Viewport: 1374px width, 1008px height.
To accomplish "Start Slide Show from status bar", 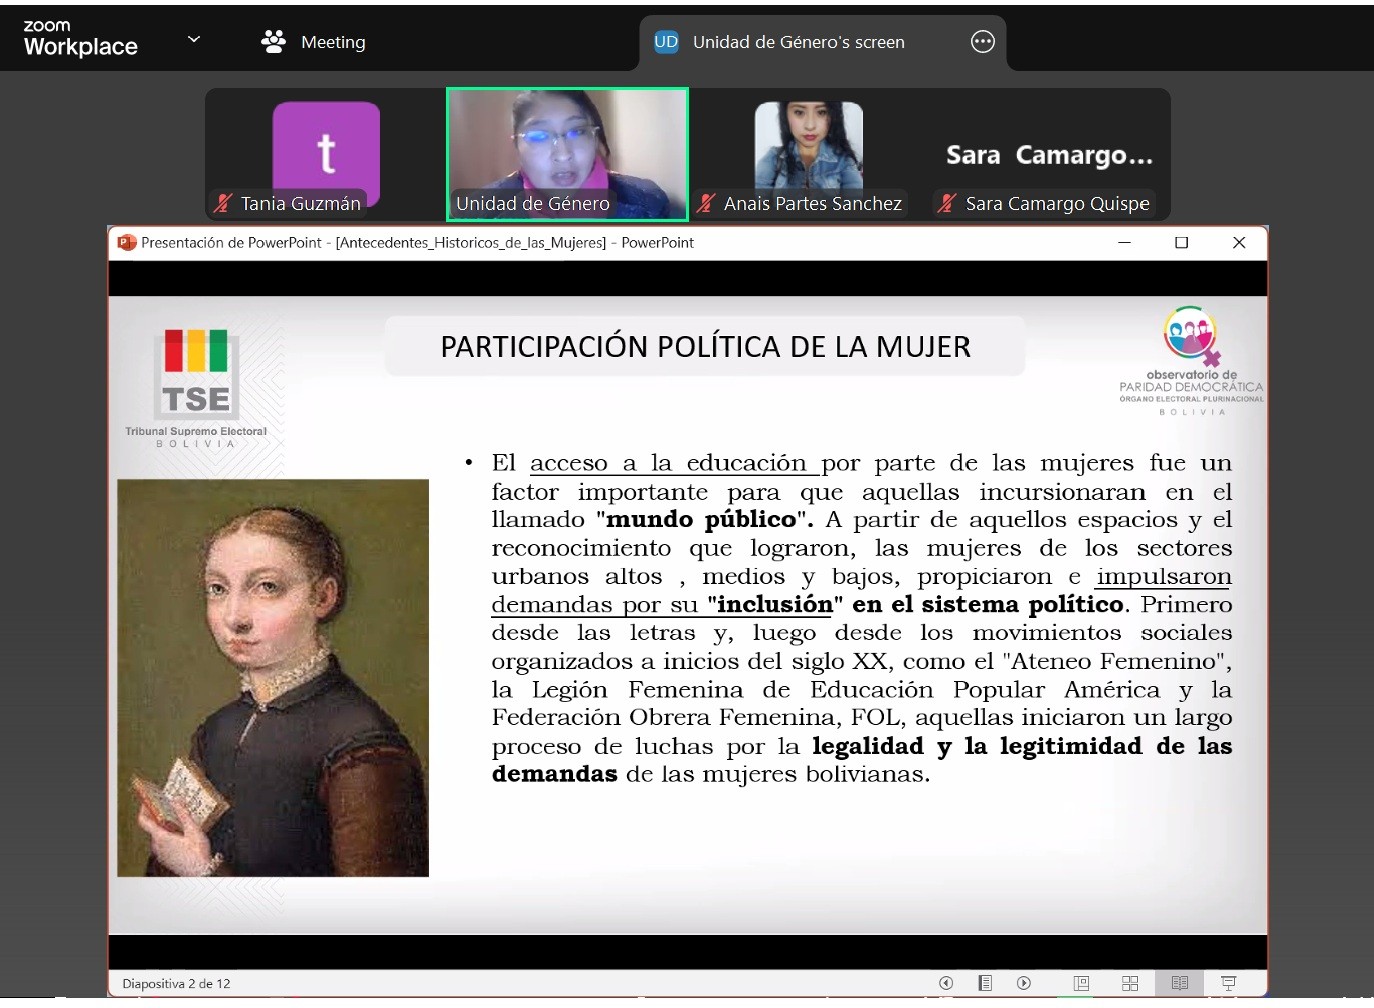I will click(1229, 983).
